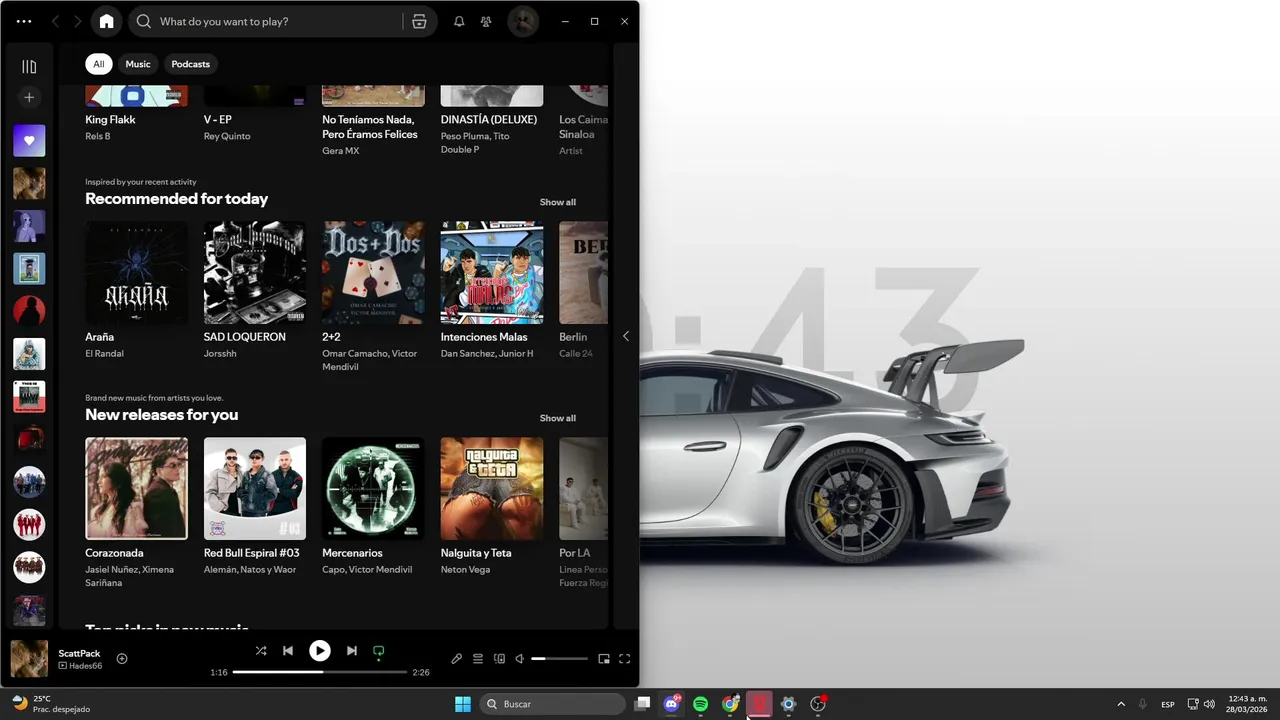The width and height of the screenshot is (1280, 720).
Task: Mute the volume
Action: [520, 659]
